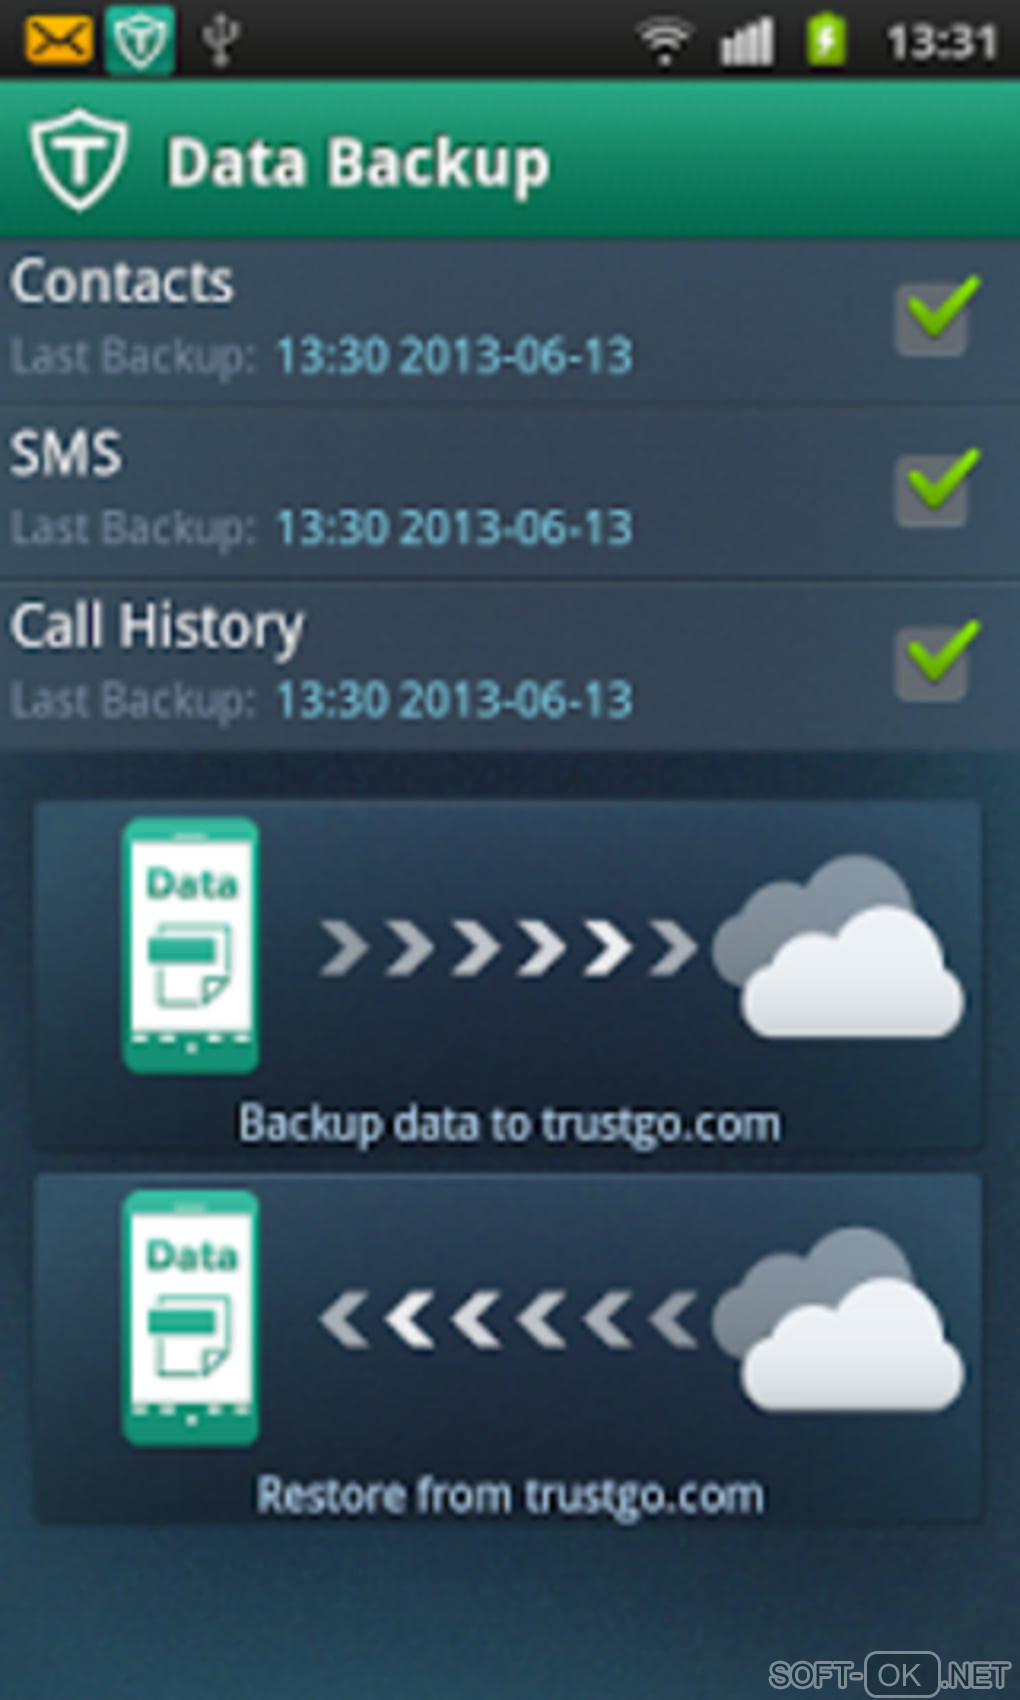Image resolution: width=1020 pixels, height=1700 pixels.
Task: Tap the right-pointing arrows in backup panel
Action: click(x=508, y=947)
